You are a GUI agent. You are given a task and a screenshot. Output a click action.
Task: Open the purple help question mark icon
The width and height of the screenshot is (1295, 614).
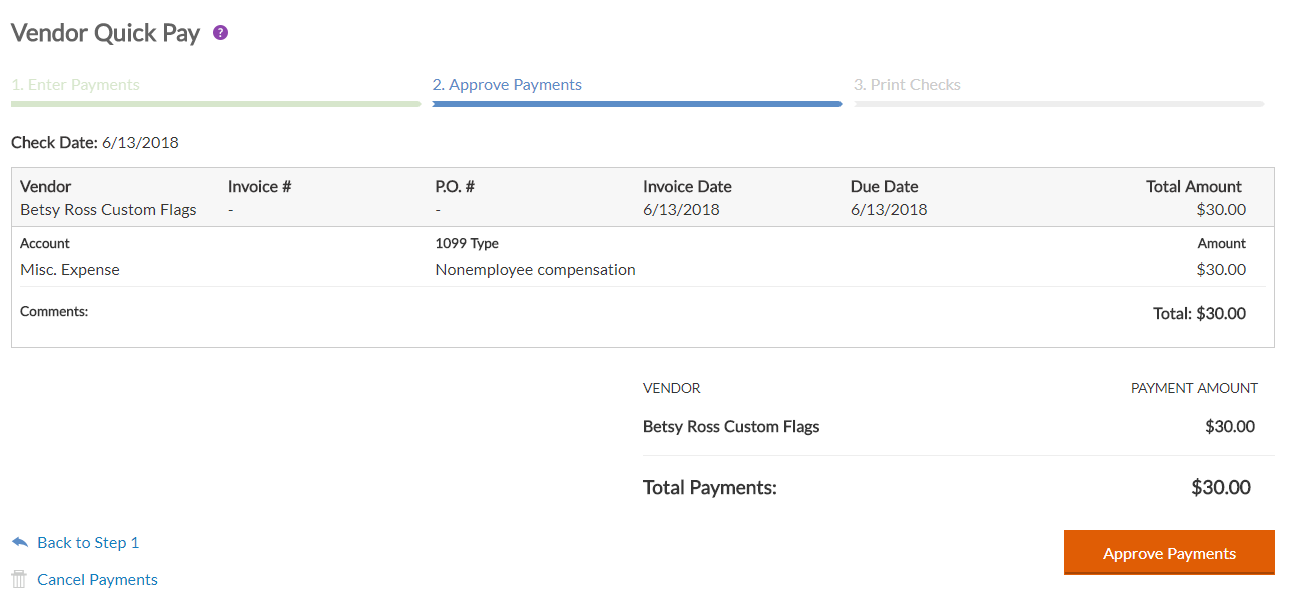[x=220, y=33]
